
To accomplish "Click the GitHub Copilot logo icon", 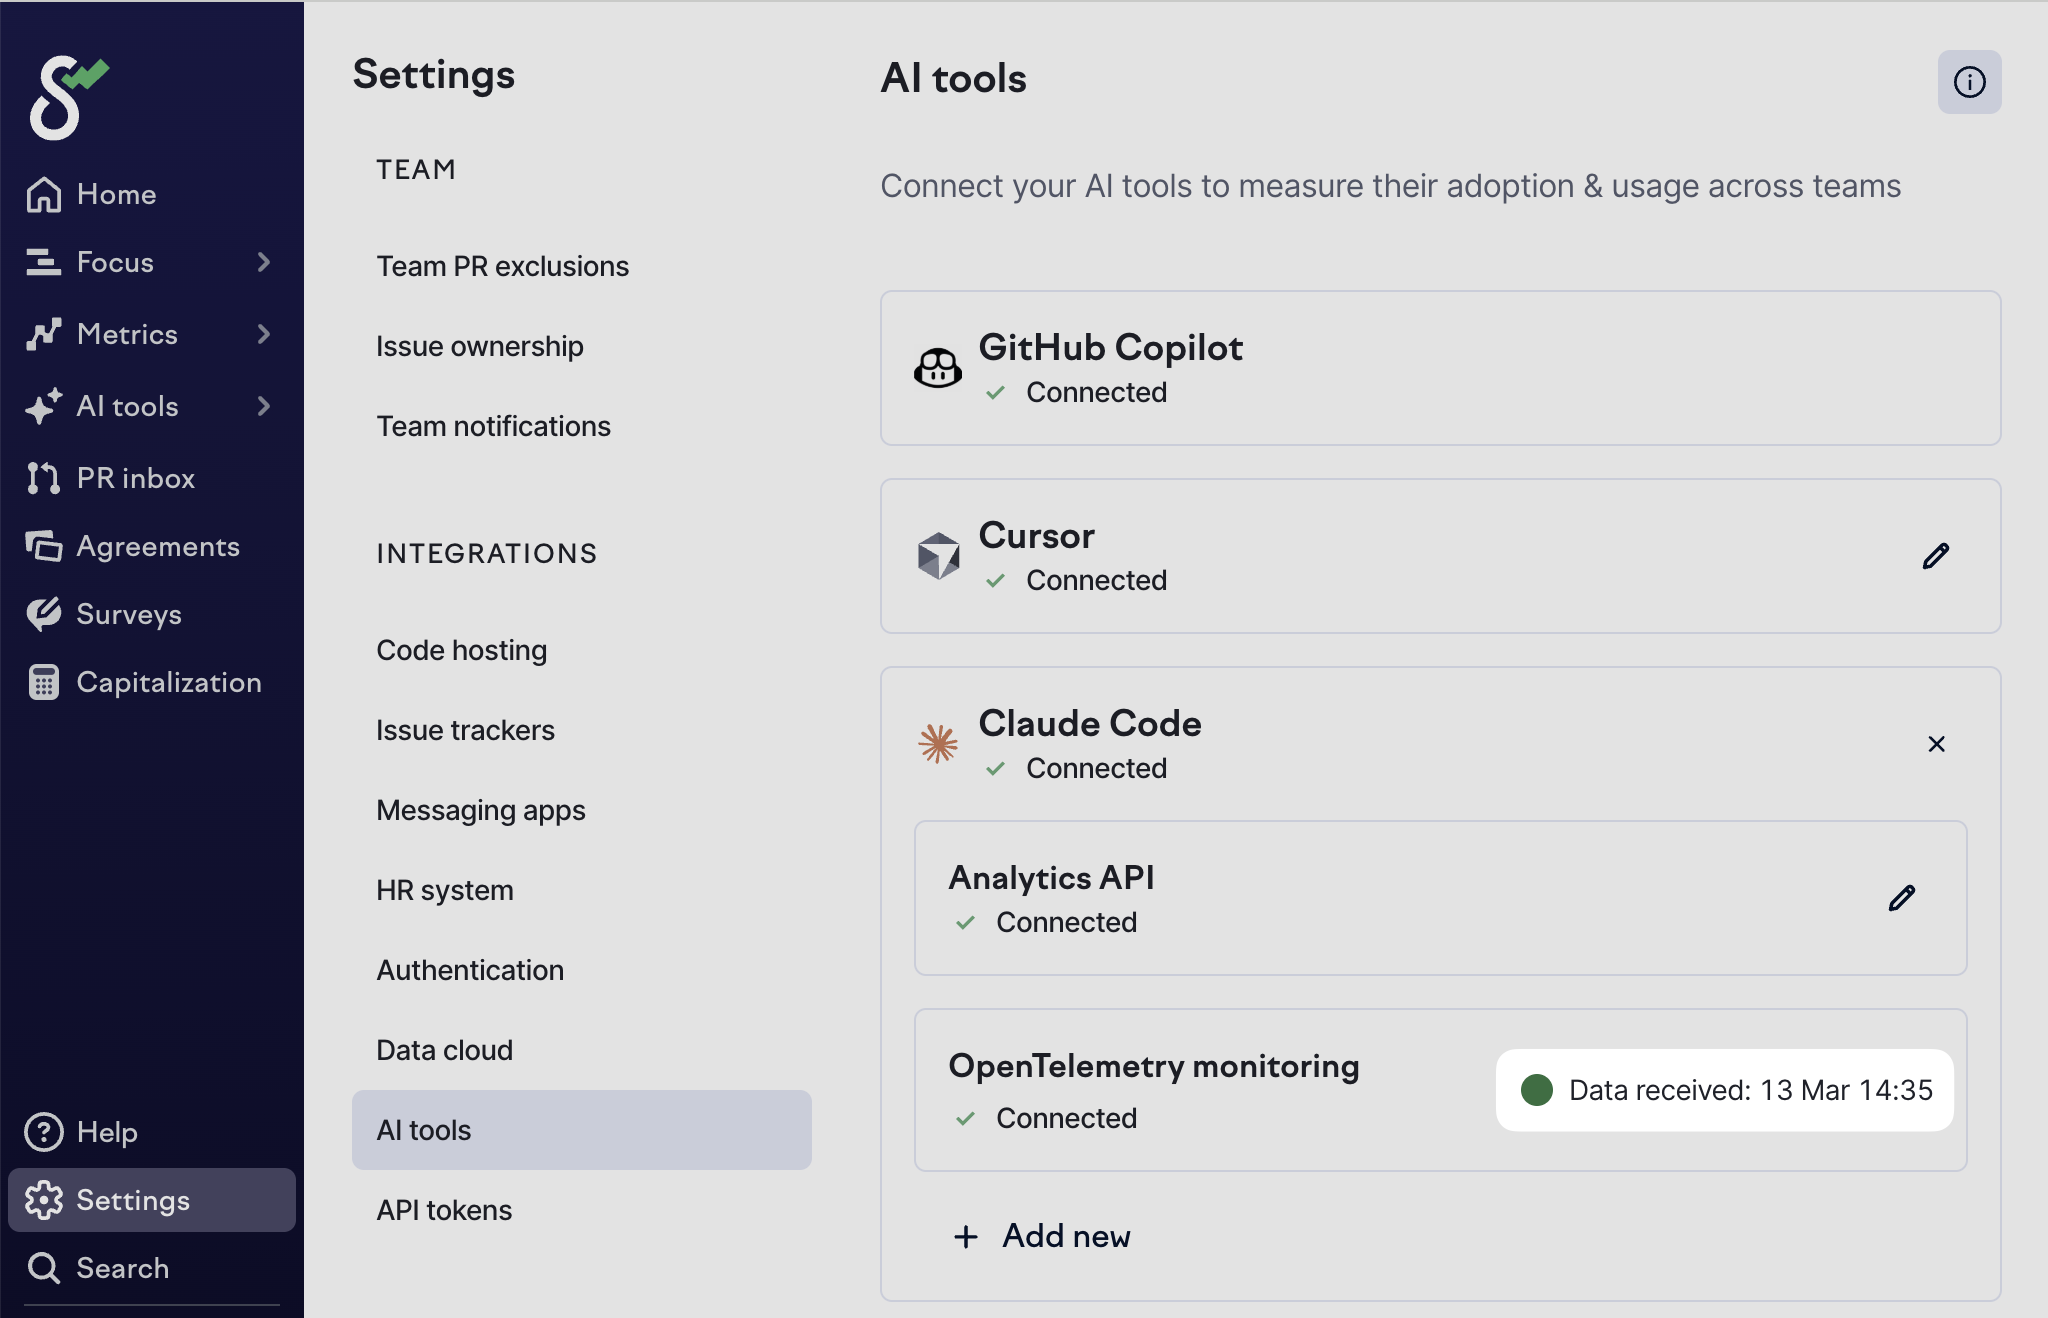I will (x=938, y=368).
